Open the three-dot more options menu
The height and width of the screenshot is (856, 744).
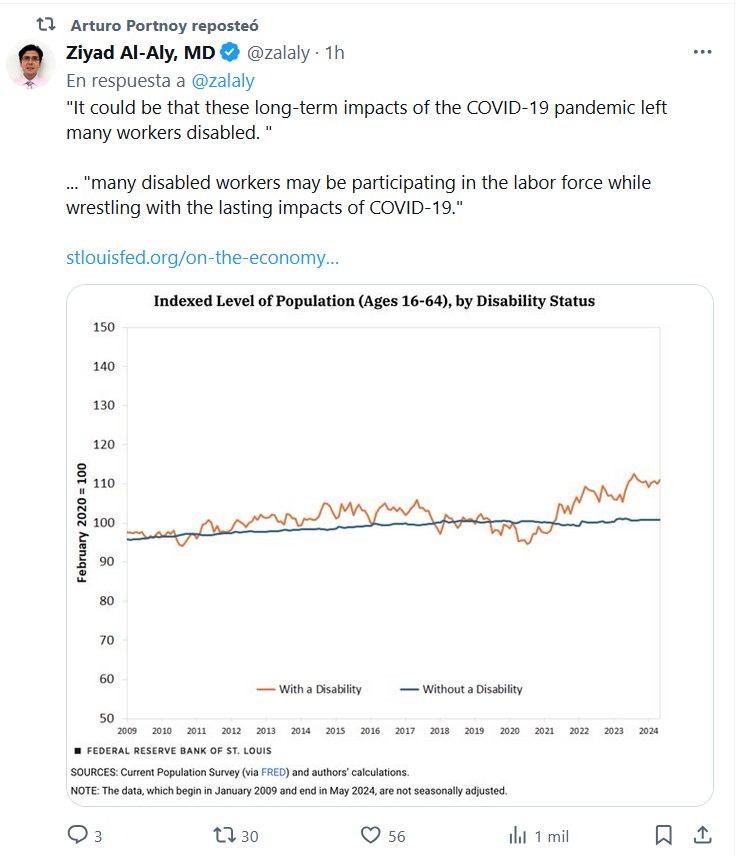[702, 53]
